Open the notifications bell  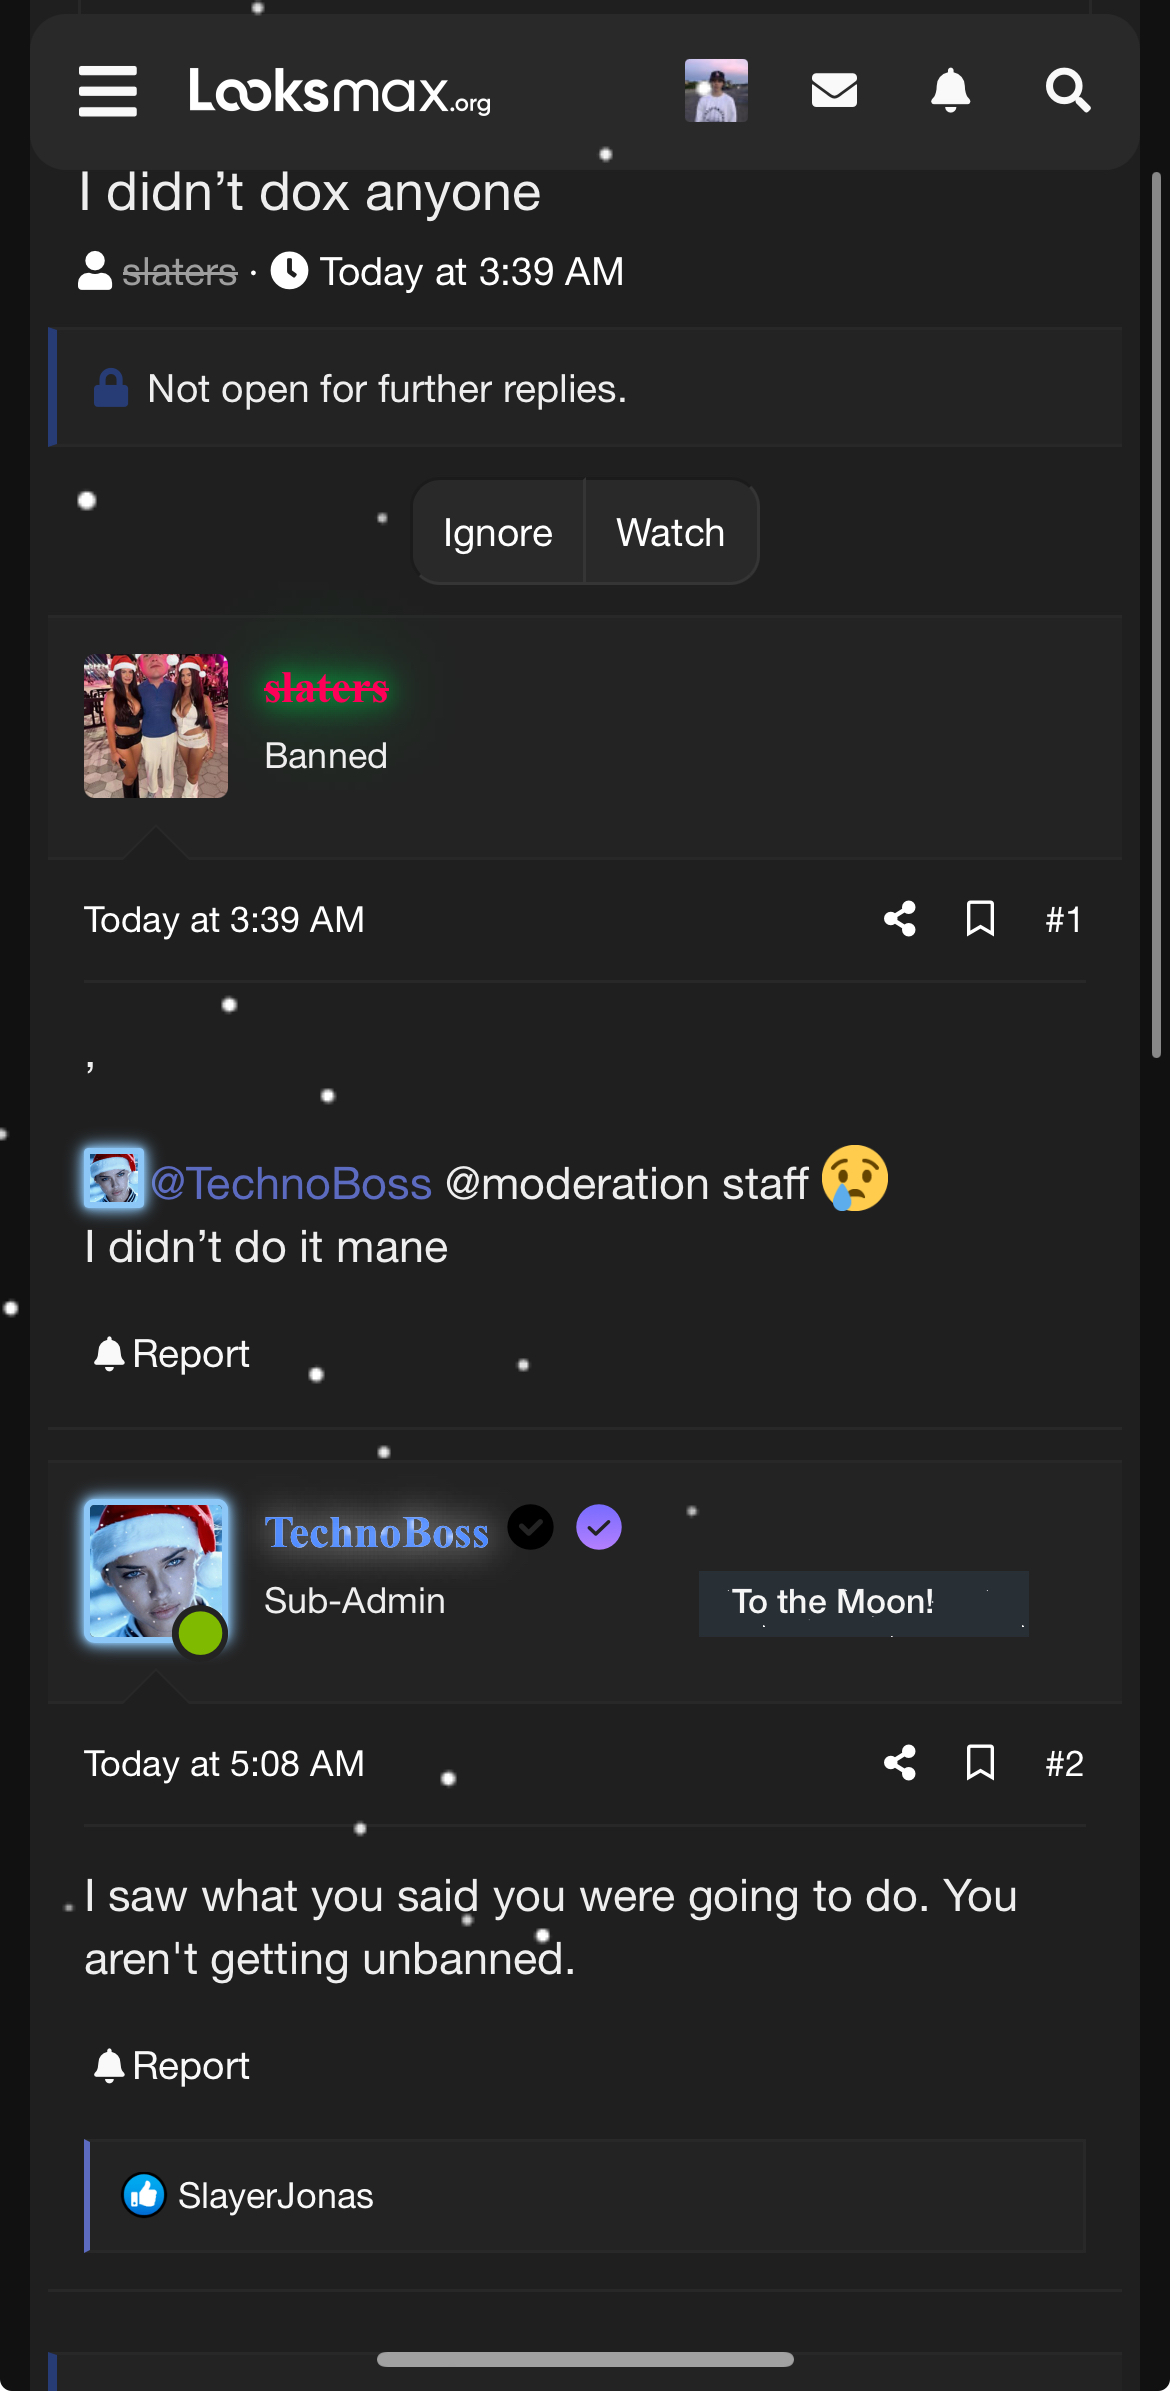click(x=950, y=91)
